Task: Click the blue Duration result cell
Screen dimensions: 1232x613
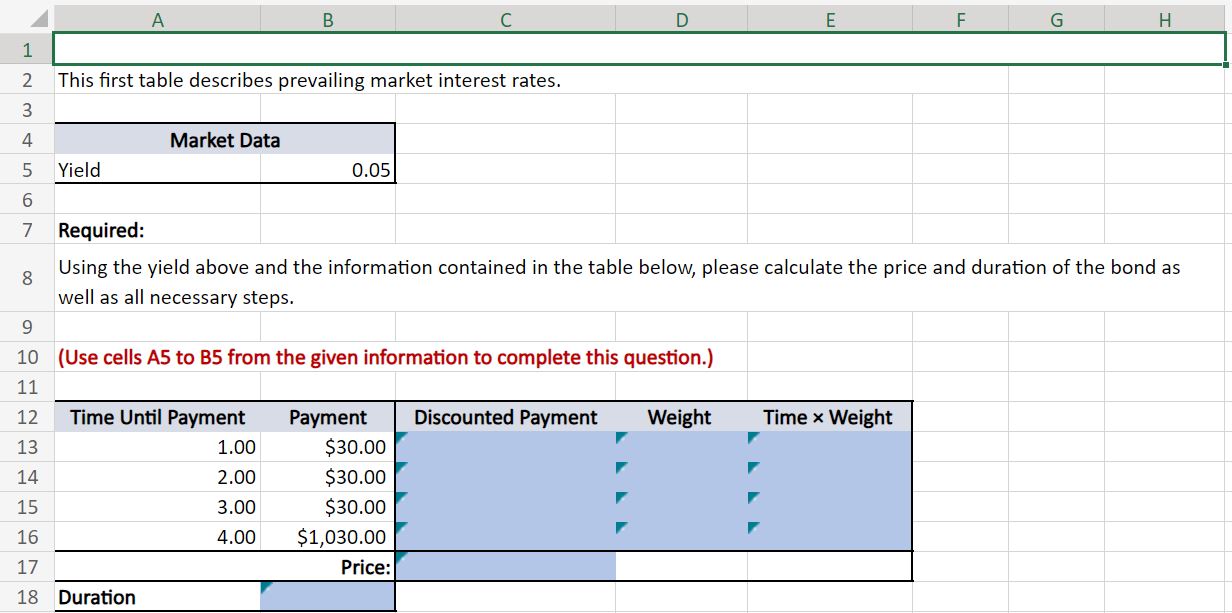Action: (327, 597)
